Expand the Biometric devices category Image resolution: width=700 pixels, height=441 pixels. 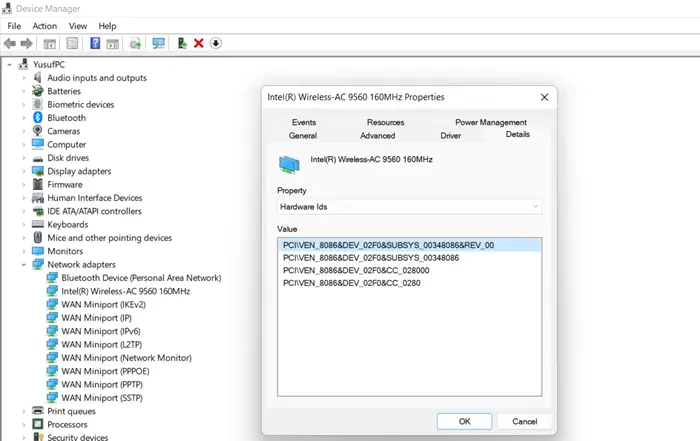coord(24,104)
